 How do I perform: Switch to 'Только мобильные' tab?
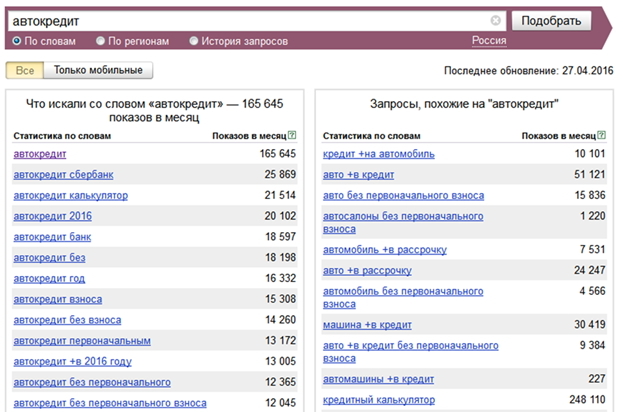[98, 70]
